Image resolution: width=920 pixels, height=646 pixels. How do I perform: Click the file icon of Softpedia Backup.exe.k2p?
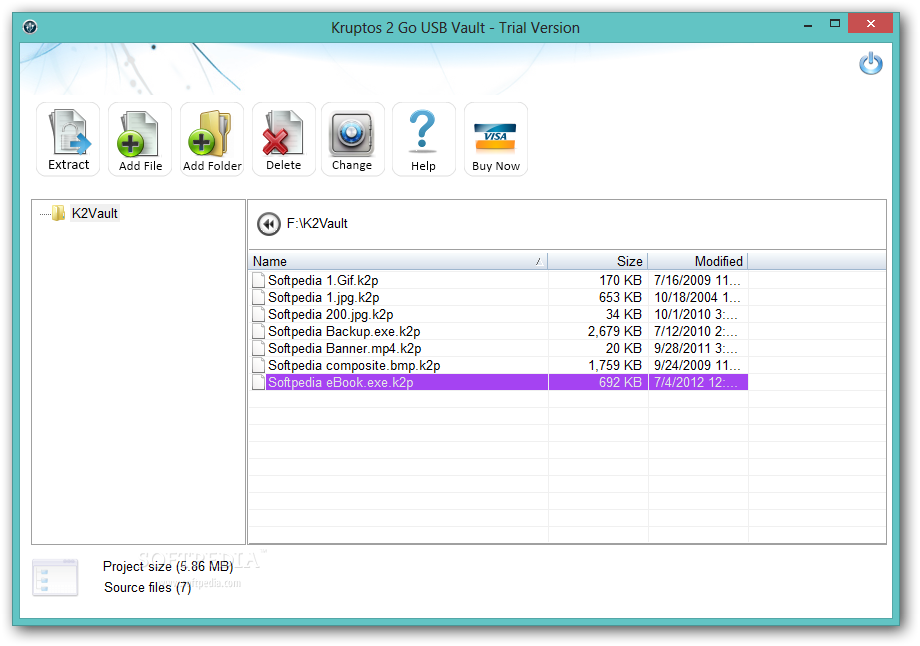[x=258, y=331]
